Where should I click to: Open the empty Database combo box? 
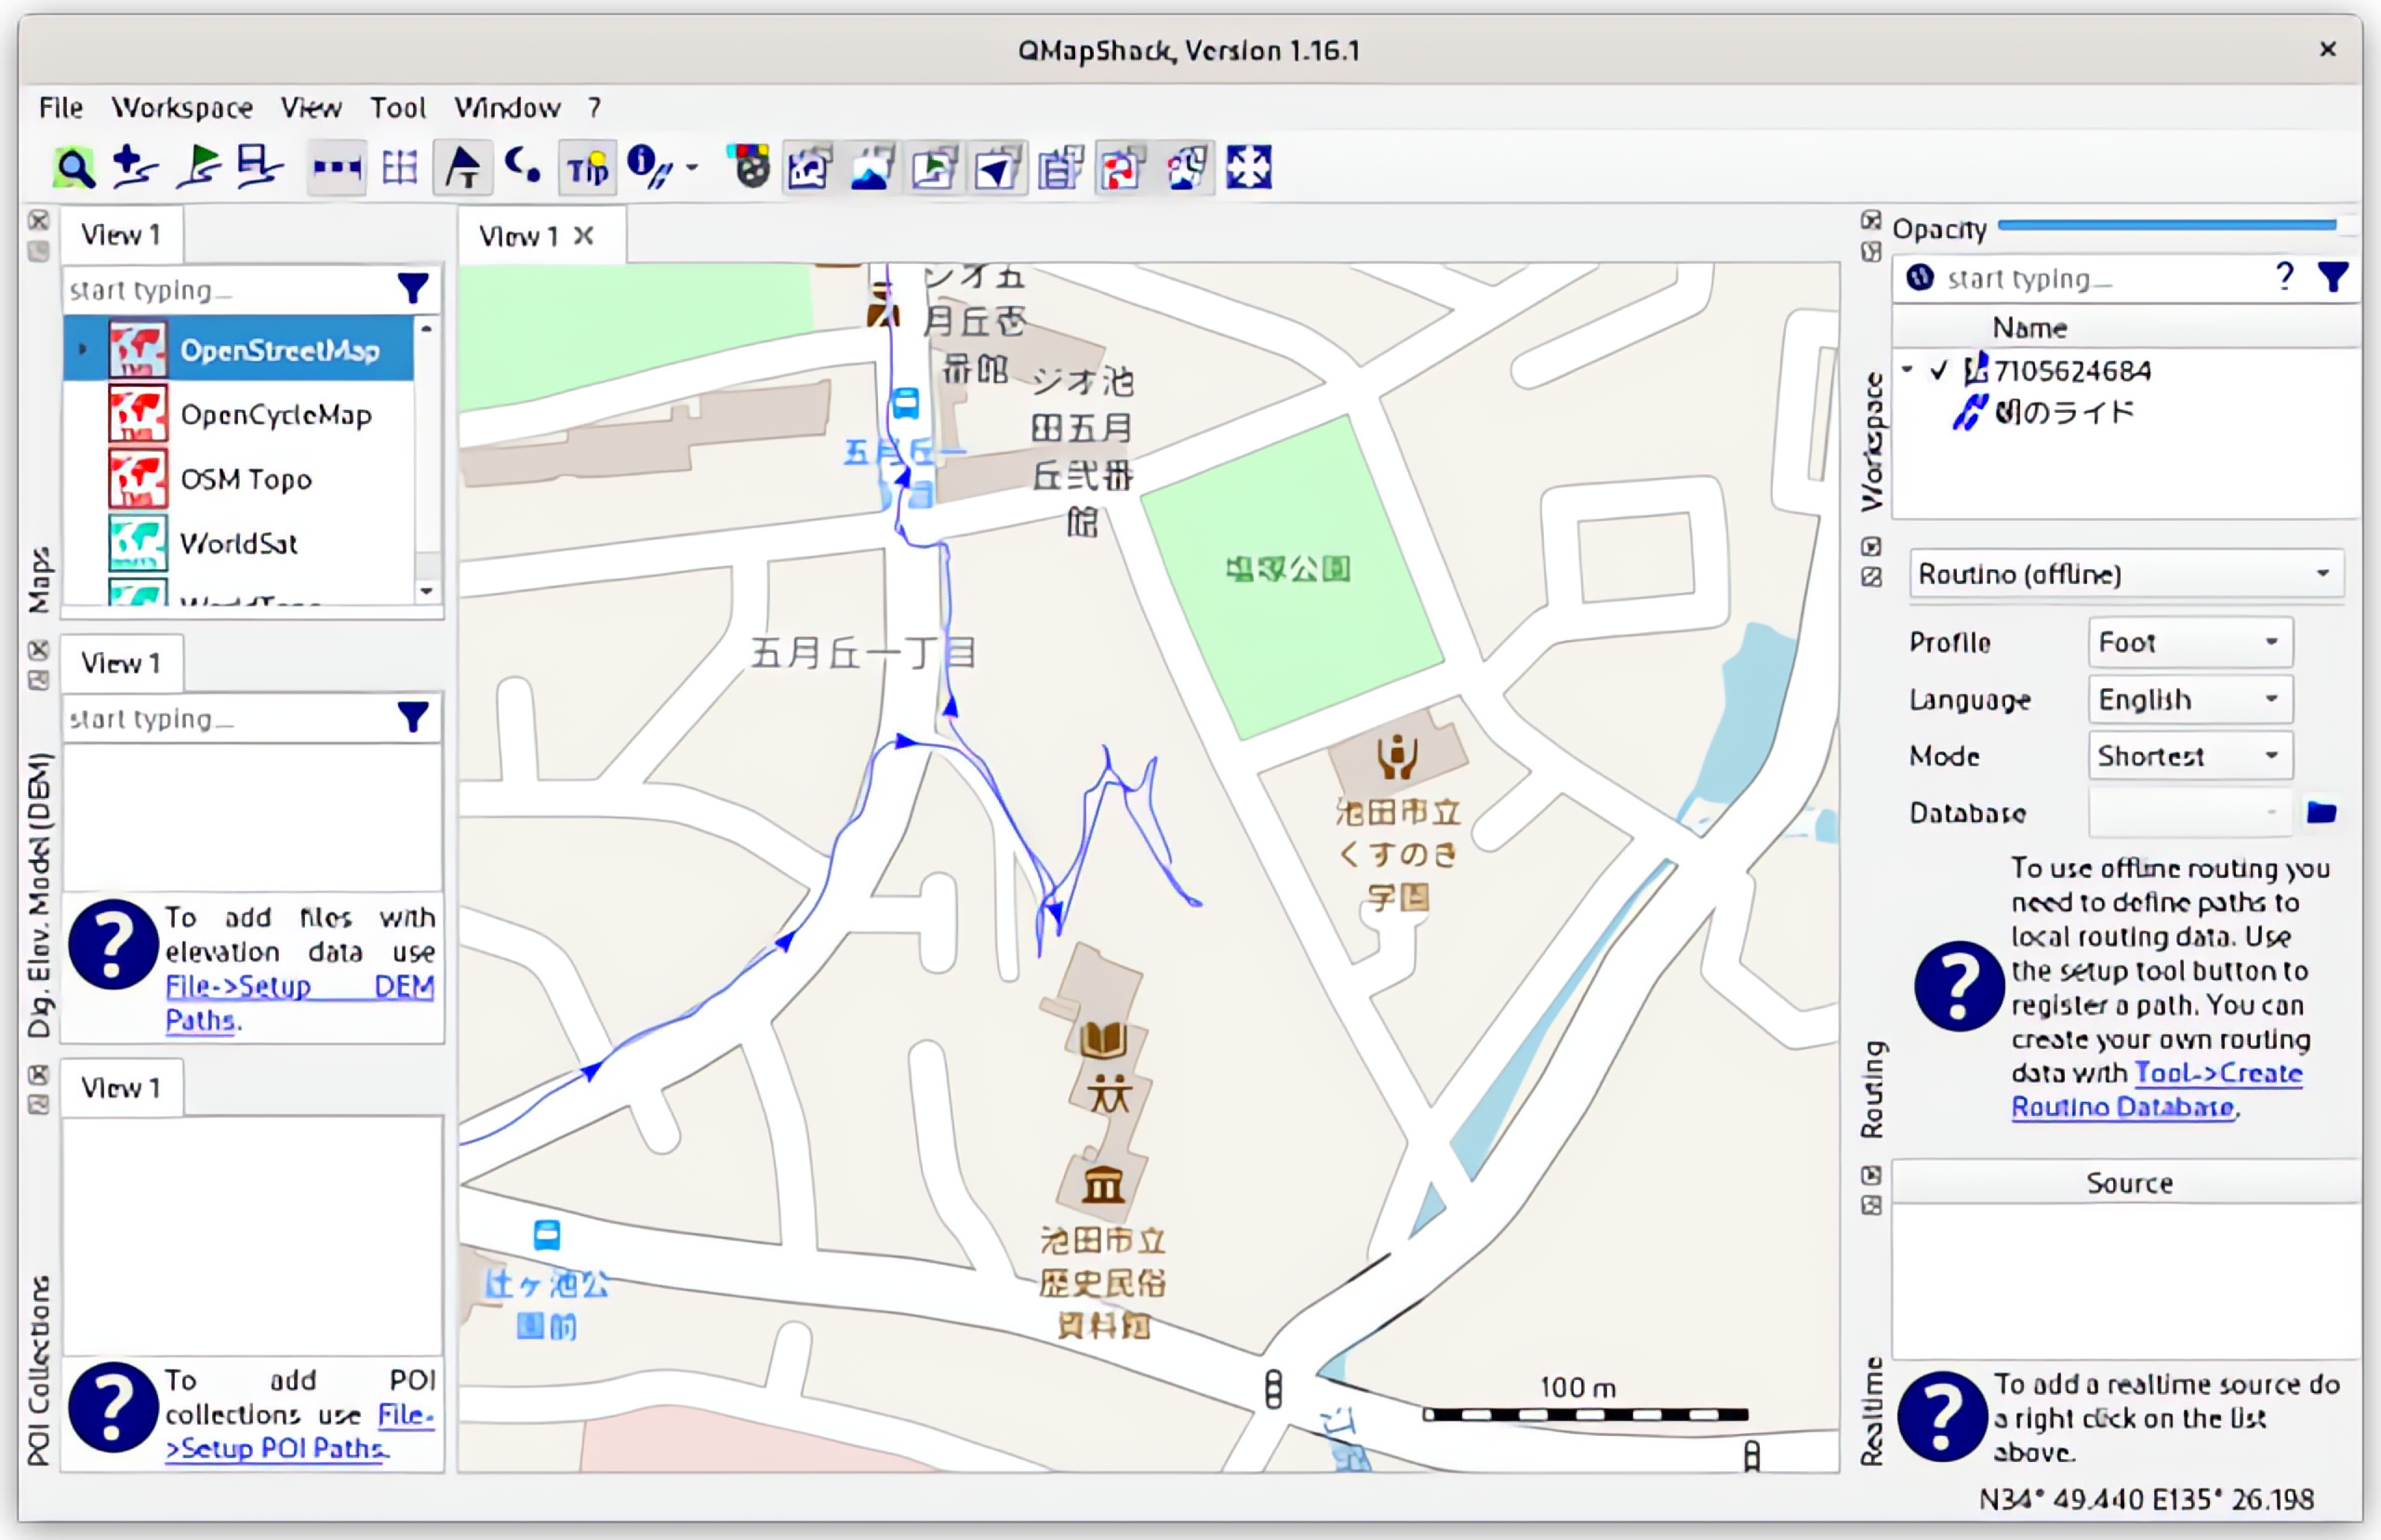point(2190,812)
